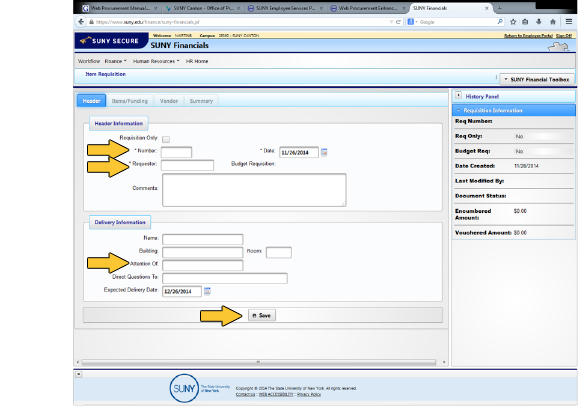This screenshot has width=580, height=410.
Task: Check the Requisition Only checkbox
Action: [166, 139]
